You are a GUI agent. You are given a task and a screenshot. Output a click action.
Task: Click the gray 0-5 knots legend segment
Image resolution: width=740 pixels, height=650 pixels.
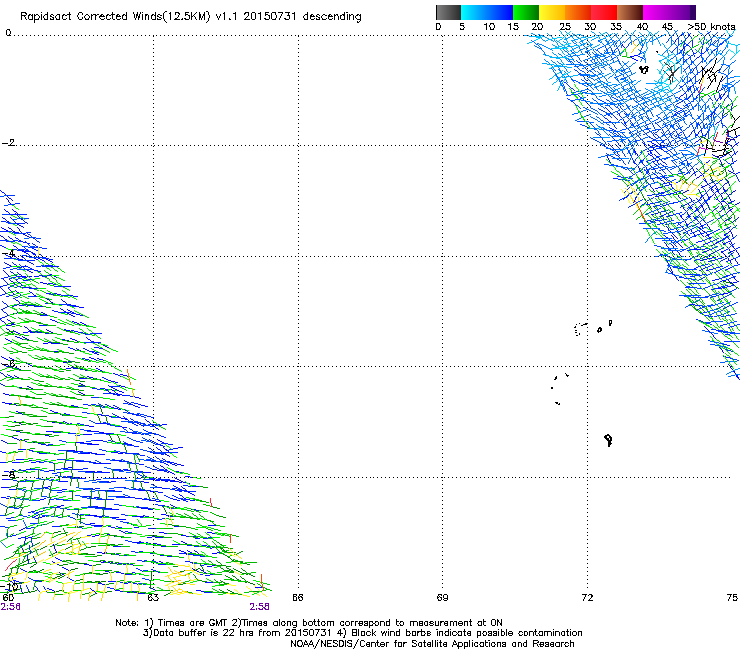click(x=448, y=12)
